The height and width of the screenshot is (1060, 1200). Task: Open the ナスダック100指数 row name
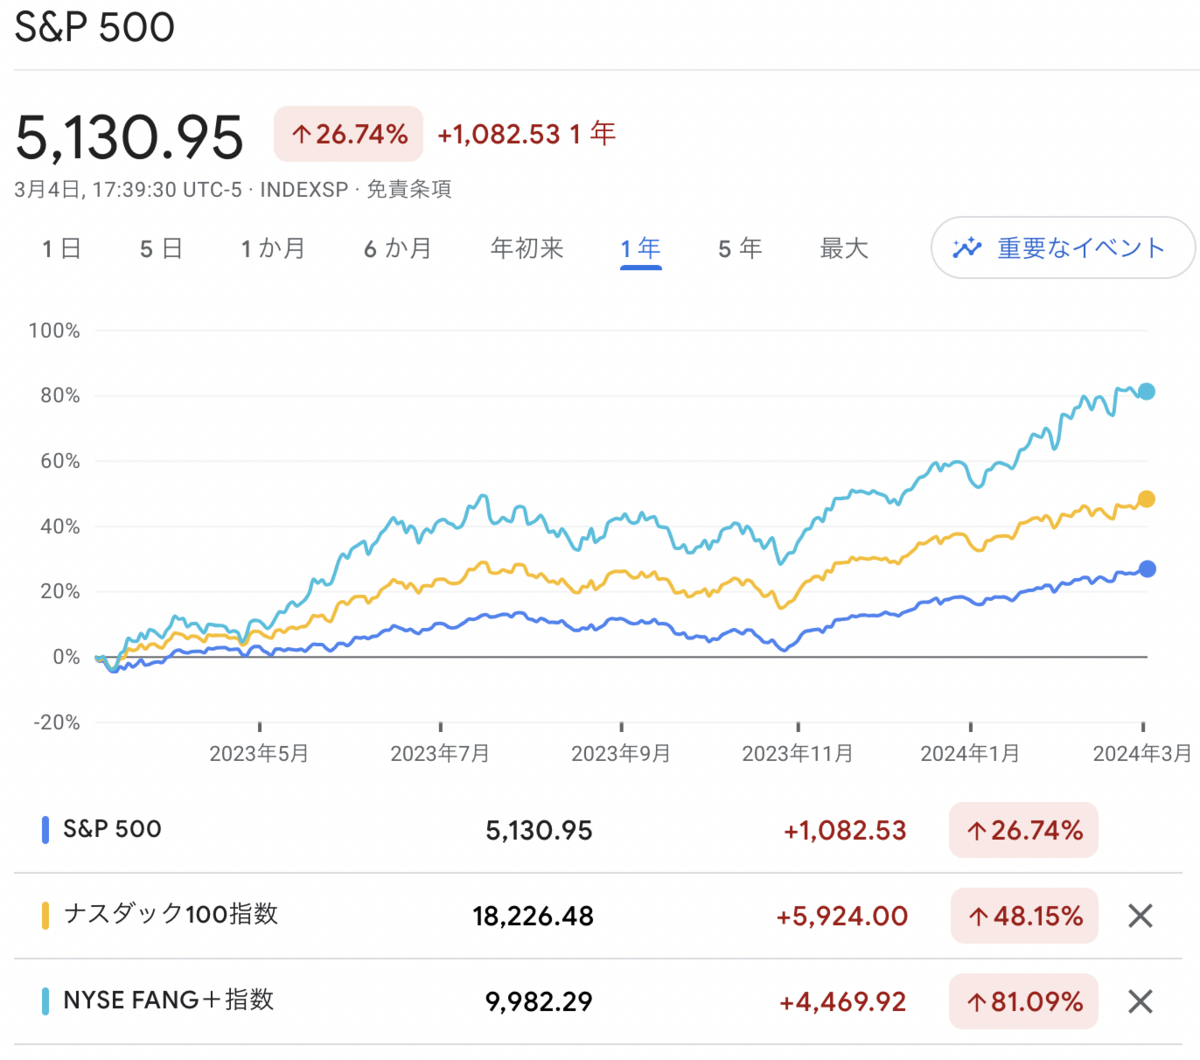coord(171,914)
